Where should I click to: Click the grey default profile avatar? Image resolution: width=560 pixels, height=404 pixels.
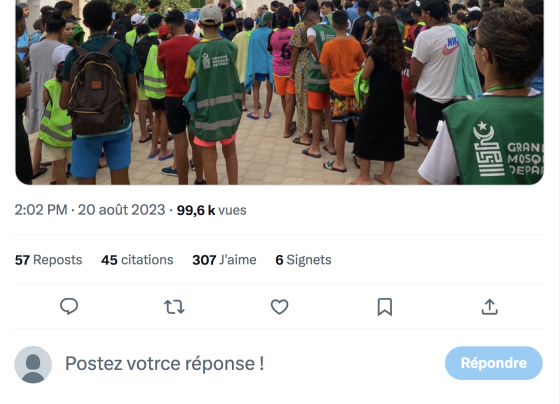point(33,364)
